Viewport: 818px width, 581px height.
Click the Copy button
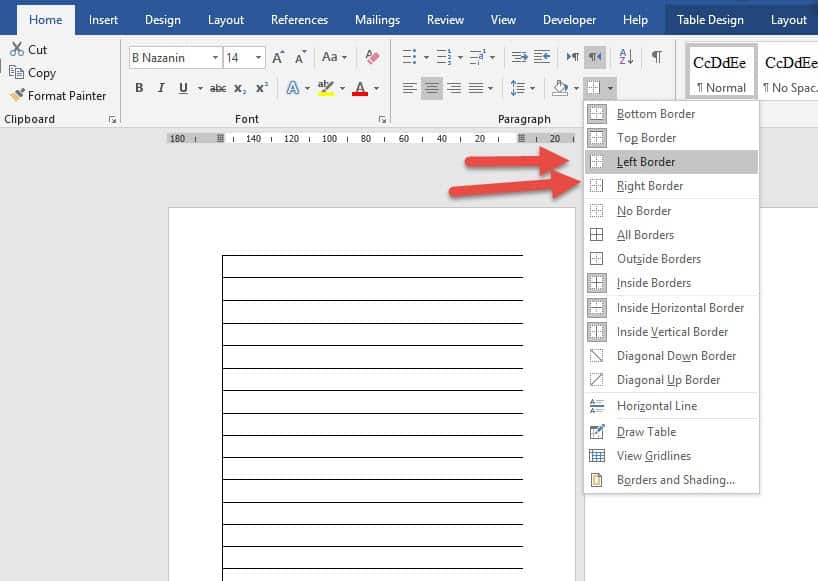click(41, 72)
